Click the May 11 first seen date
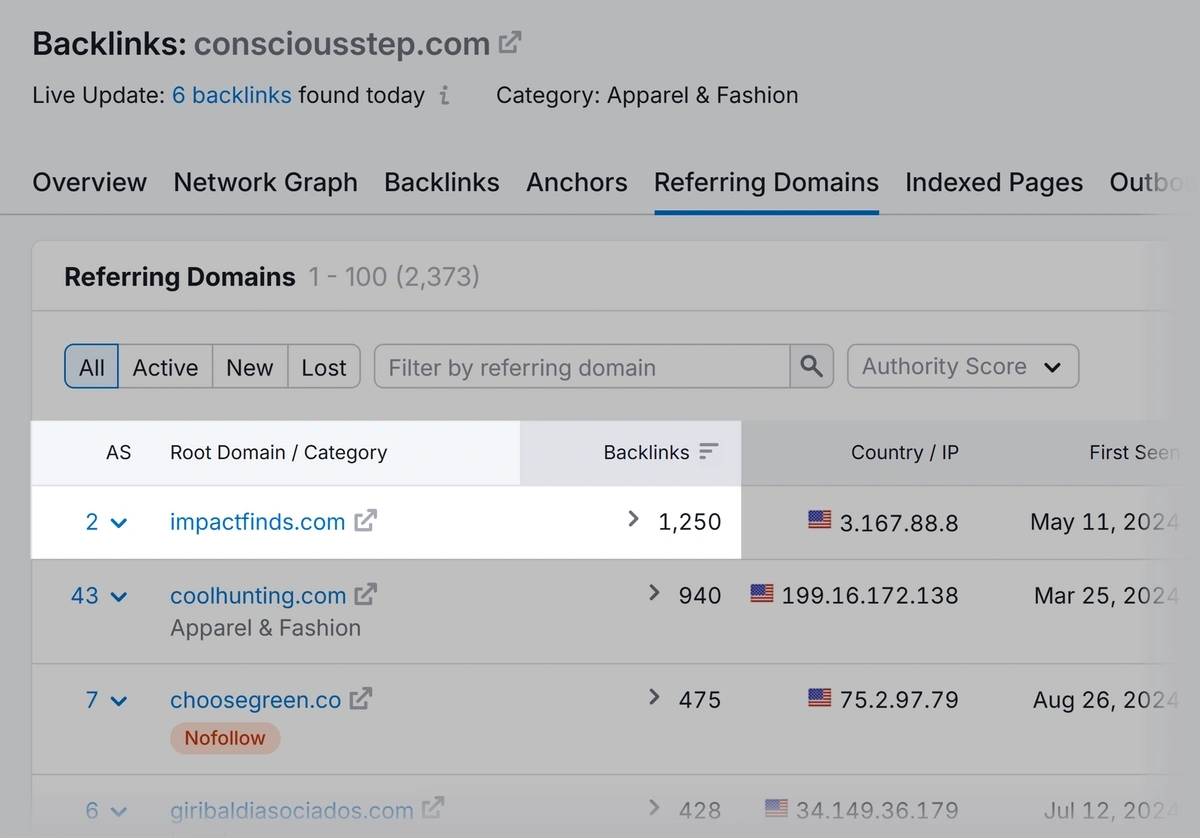Screen dimensions: 1200x838 tap(1105, 522)
